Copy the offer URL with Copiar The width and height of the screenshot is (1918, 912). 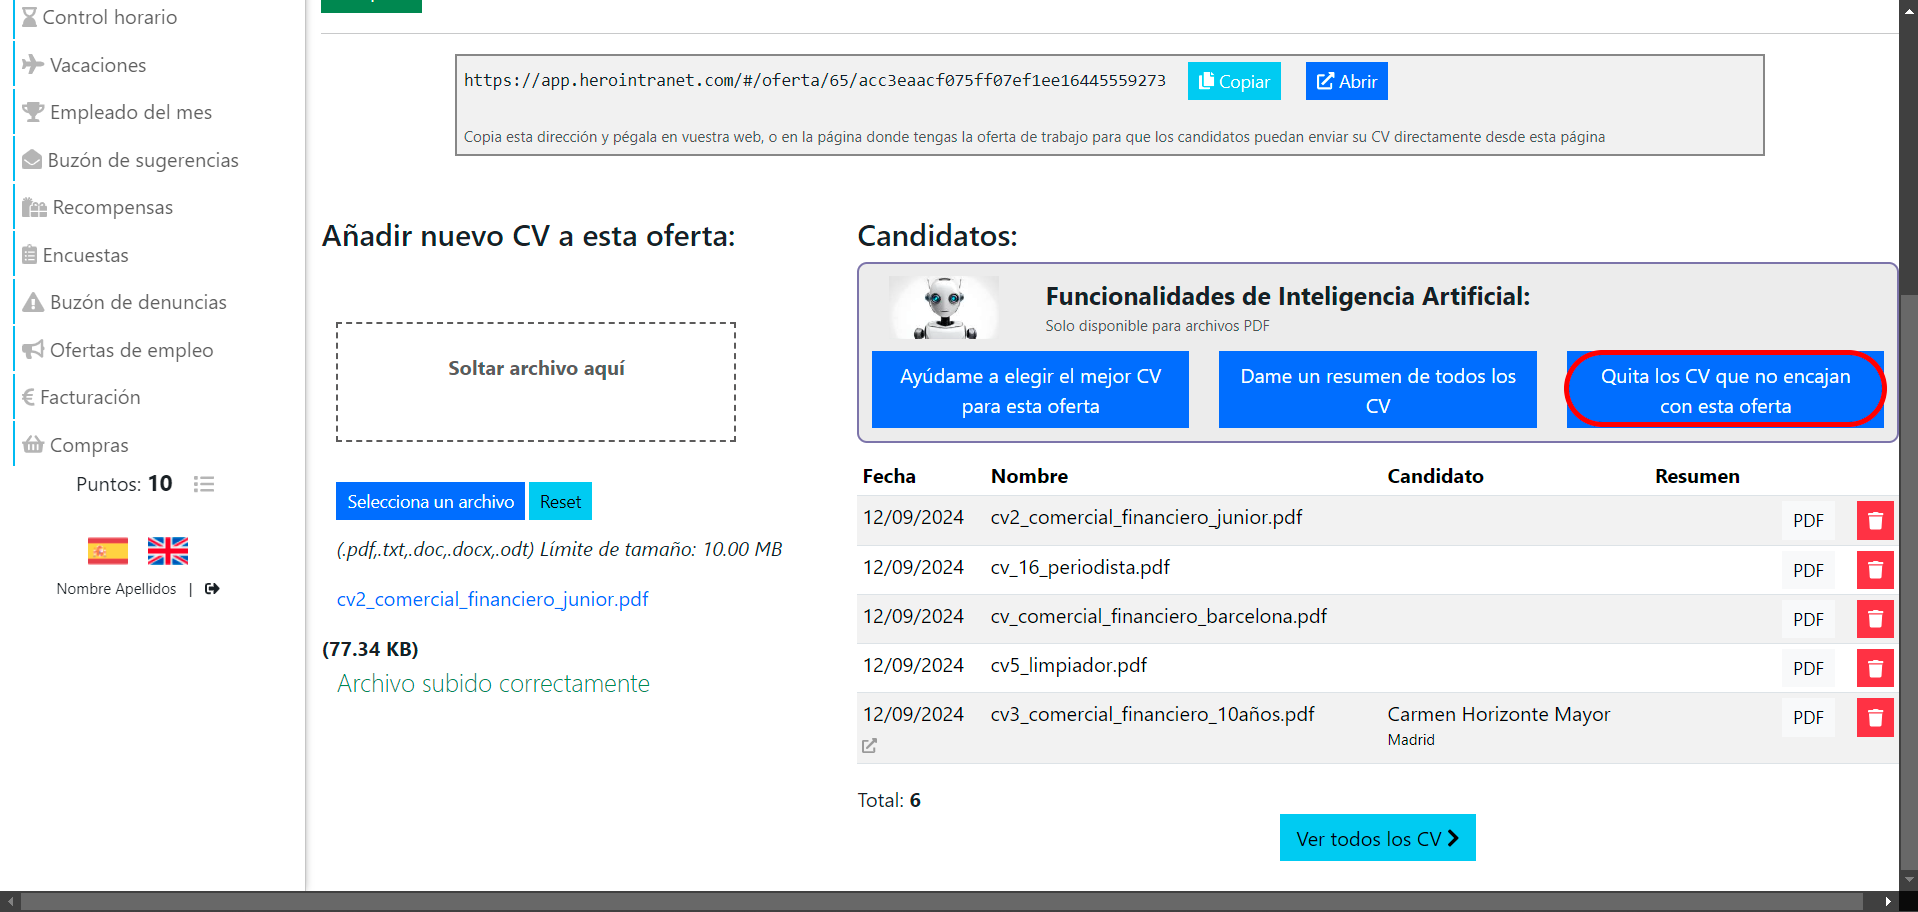[x=1234, y=81]
